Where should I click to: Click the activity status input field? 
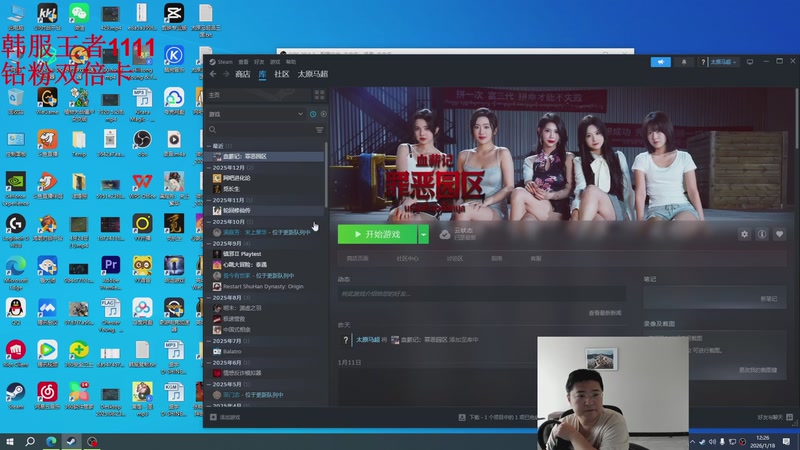pyautogui.click(x=481, y=293)
